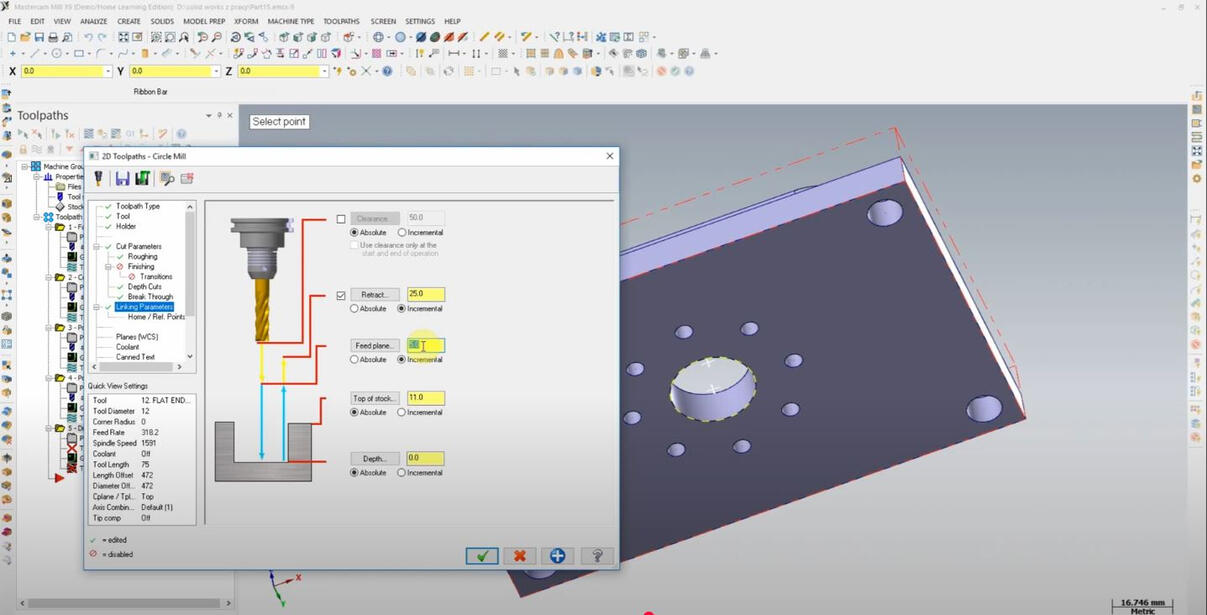
Task: Collapse the Cut Parameters tree node
Action: (x=97, y=247)
